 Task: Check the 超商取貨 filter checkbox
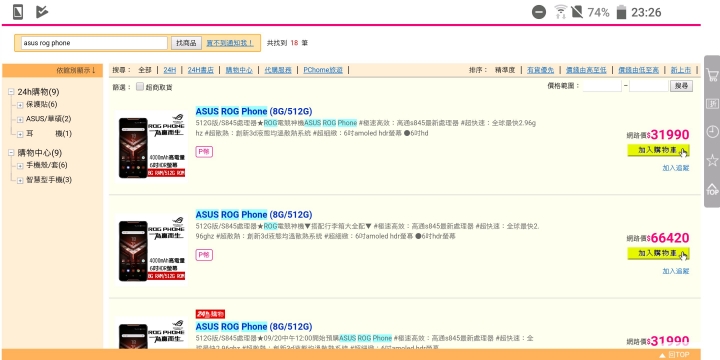pyautogui.click(x=140, y=87)
